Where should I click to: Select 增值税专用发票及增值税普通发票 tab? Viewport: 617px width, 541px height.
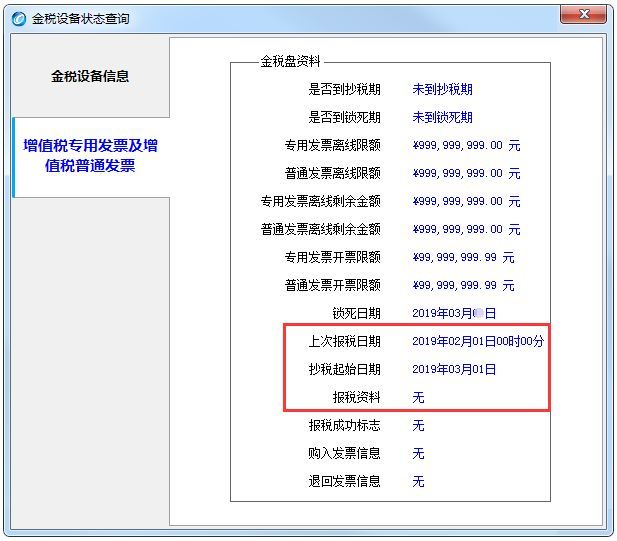tap(91, 156)
